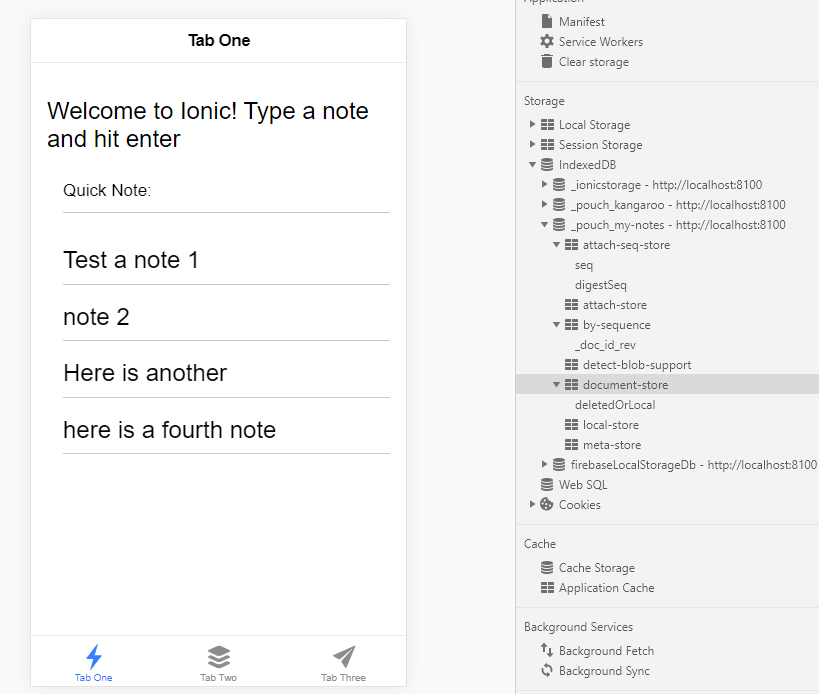Image resolution: width=819 pixels, height=694 pixels.
Task: Click the Web SQL database icon
Action: (x=547, y=485)
